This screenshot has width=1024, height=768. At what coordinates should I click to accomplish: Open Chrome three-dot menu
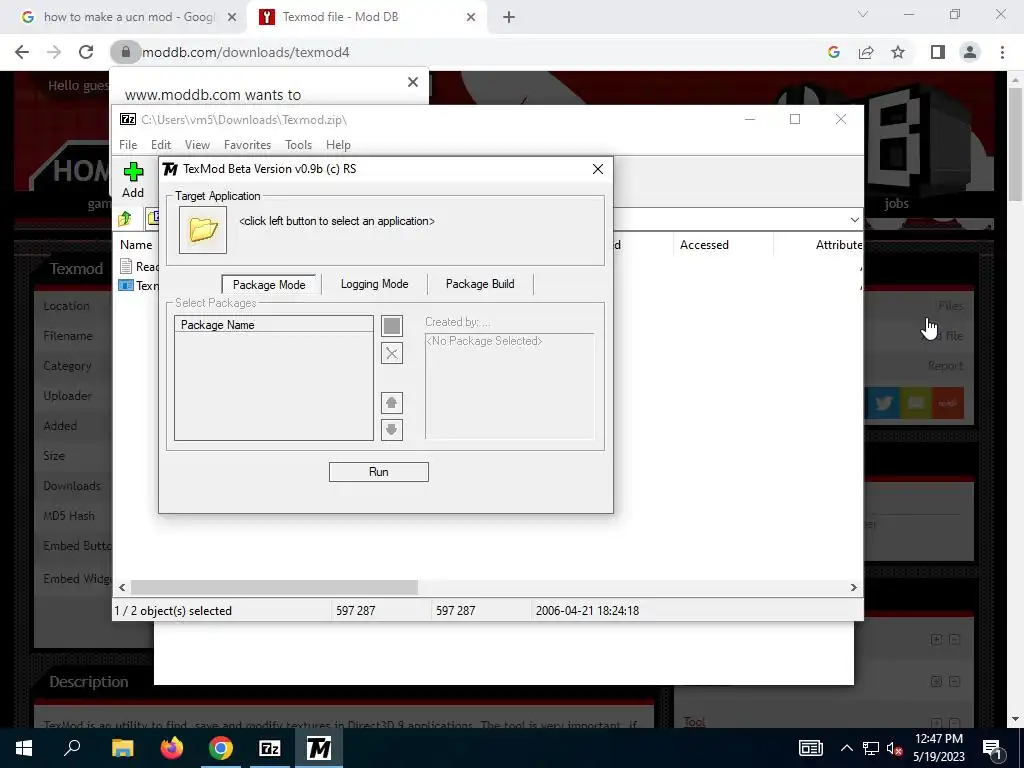pos(1002,52)
